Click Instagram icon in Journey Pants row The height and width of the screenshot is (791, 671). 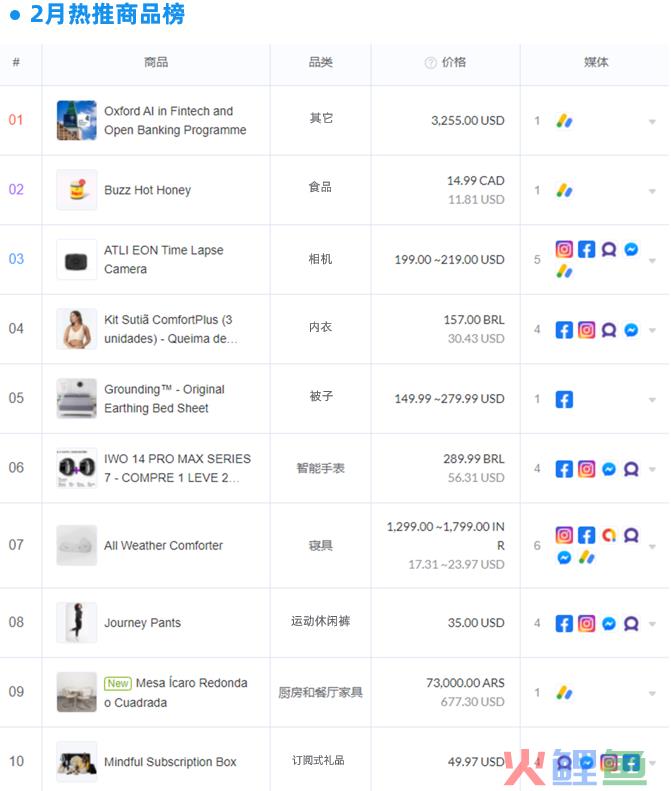click(586, 624)
